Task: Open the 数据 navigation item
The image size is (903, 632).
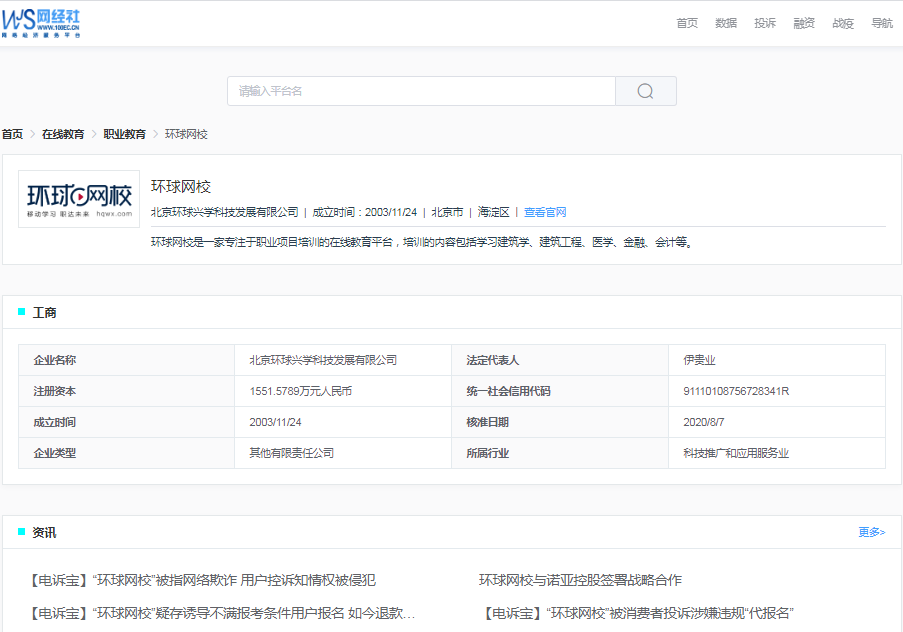Action: click(x=724, y=22)
